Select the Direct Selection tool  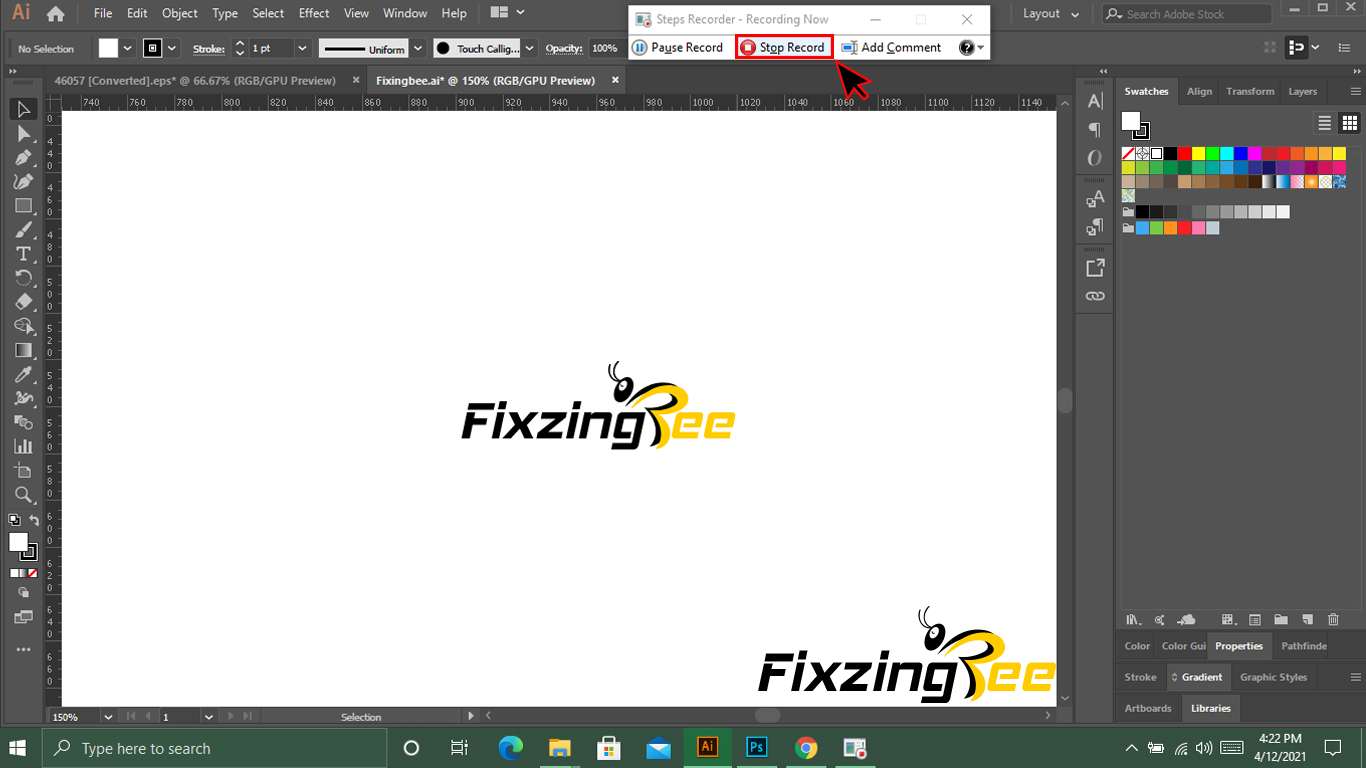pos(24,133)
